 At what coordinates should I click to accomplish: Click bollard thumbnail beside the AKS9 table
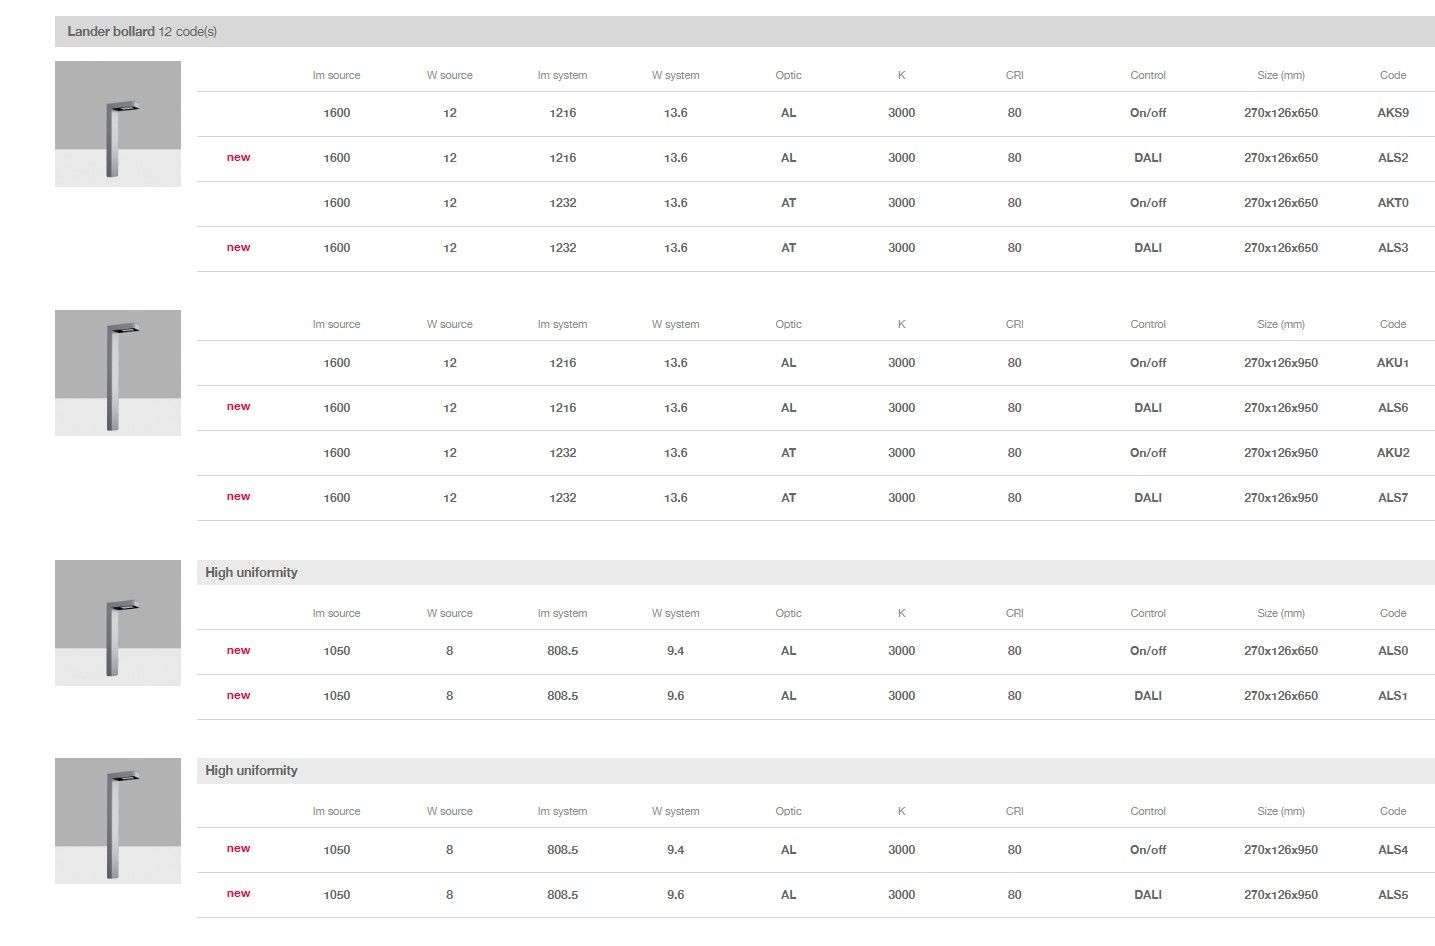(x=118, y=124)
